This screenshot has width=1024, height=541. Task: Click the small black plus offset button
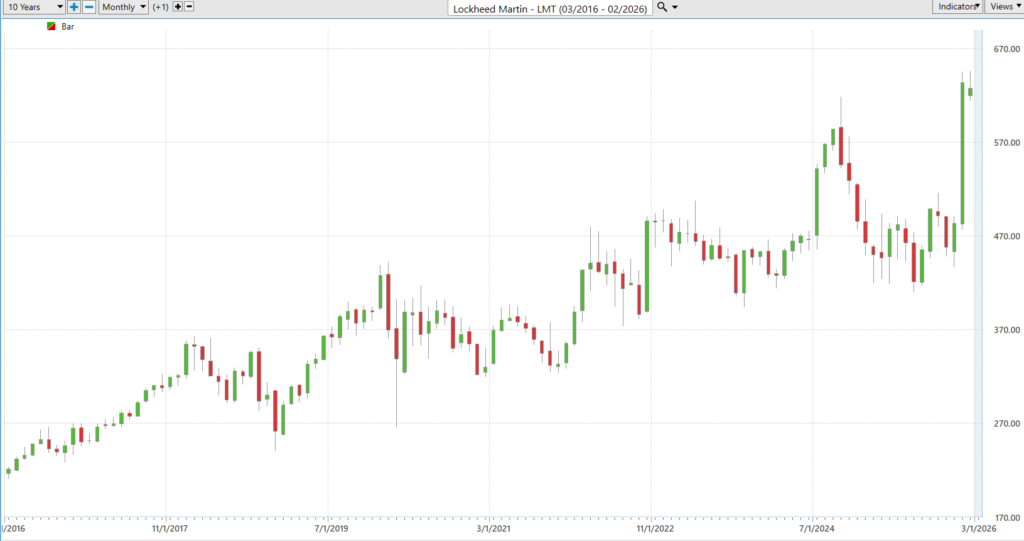click(178, 7)
